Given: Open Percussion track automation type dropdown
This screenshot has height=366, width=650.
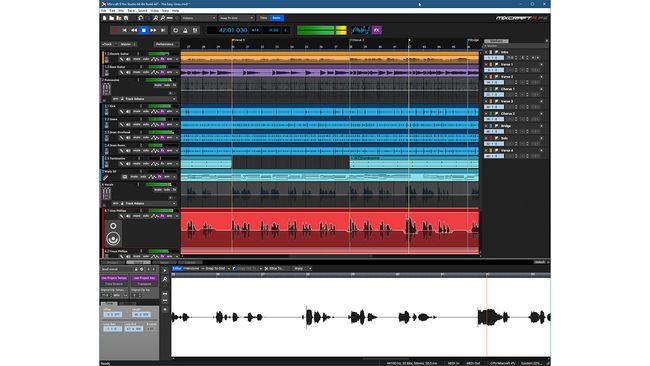Looking at the screenshot, I should [148, 99].
